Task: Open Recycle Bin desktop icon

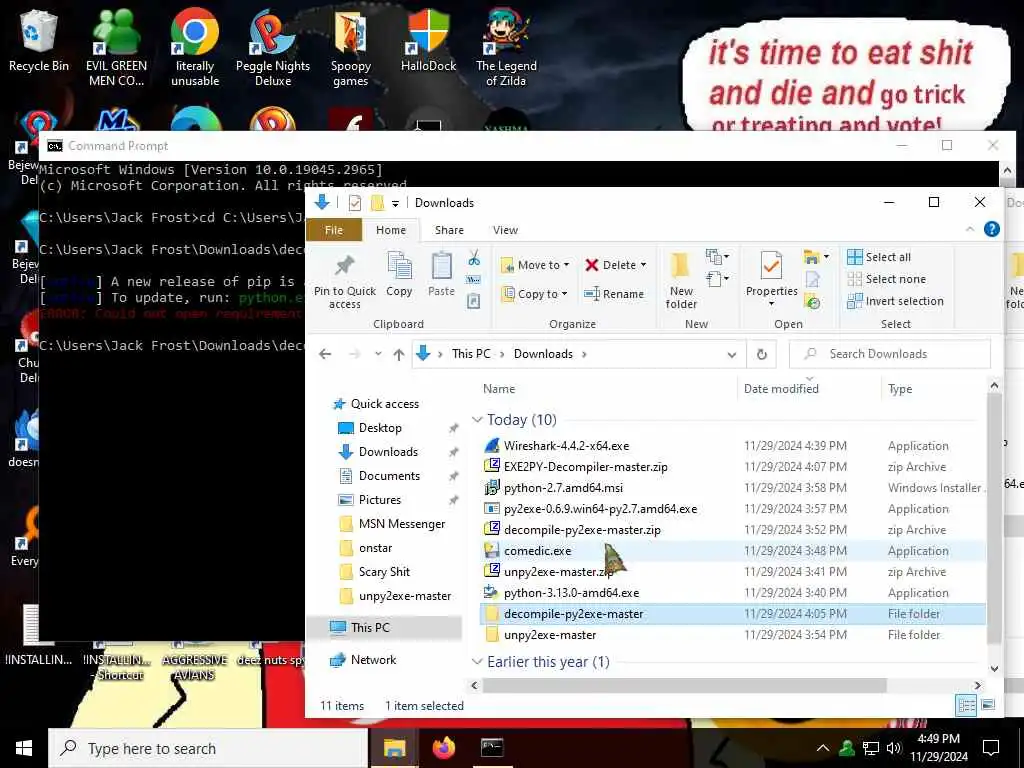Action: pos(39,39)
